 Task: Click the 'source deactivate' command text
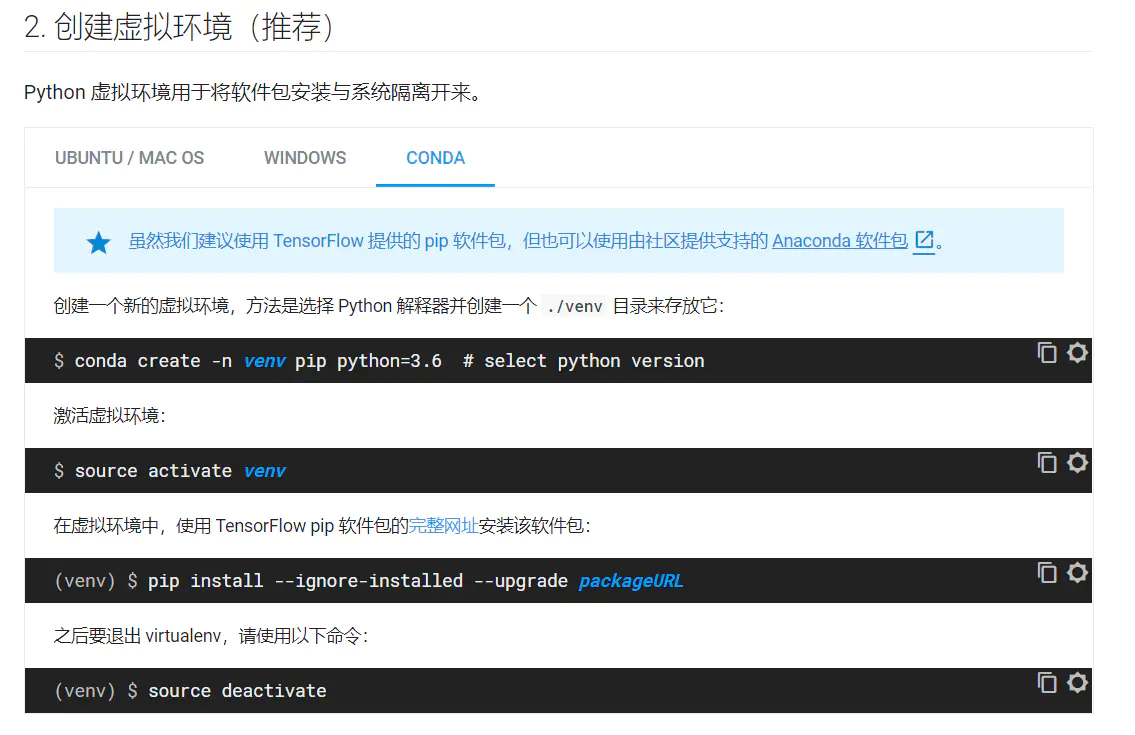click(237, 691)
